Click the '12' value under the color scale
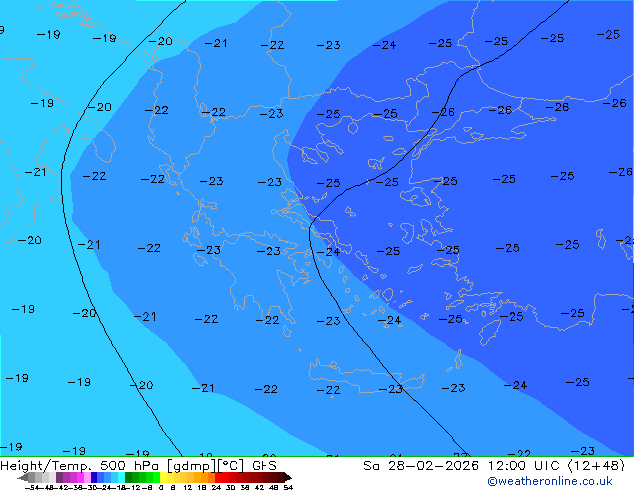The width and height of the screenshot is (634, 490). [x=188, y=487]
